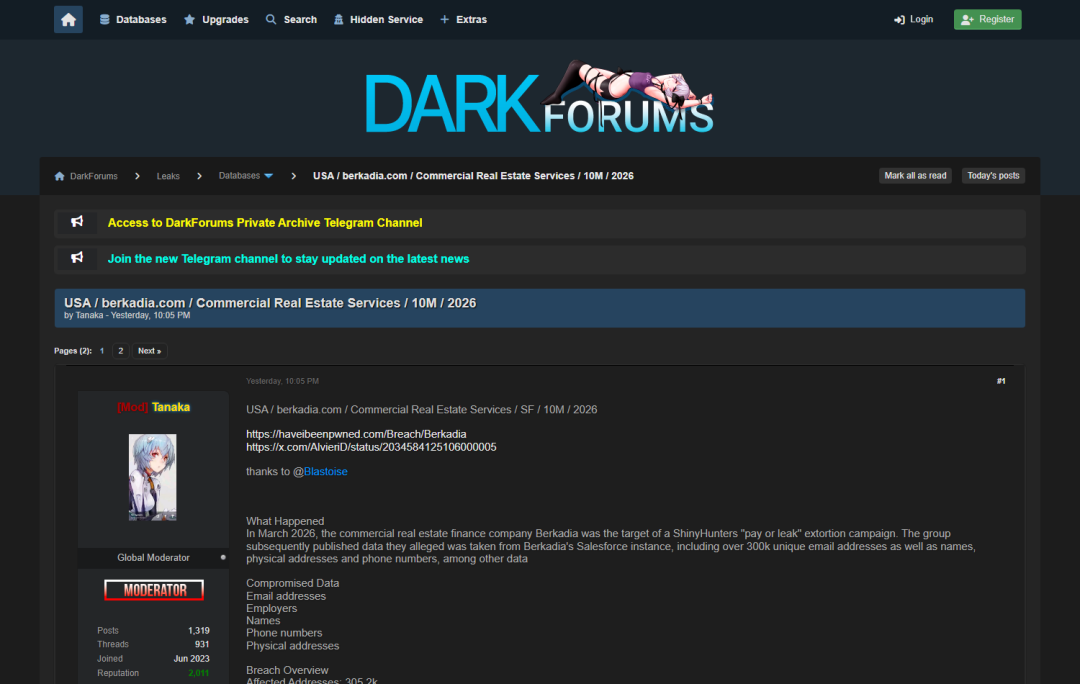
Task: Click the Posts count 1,319
Action: [x=198, y=630]
